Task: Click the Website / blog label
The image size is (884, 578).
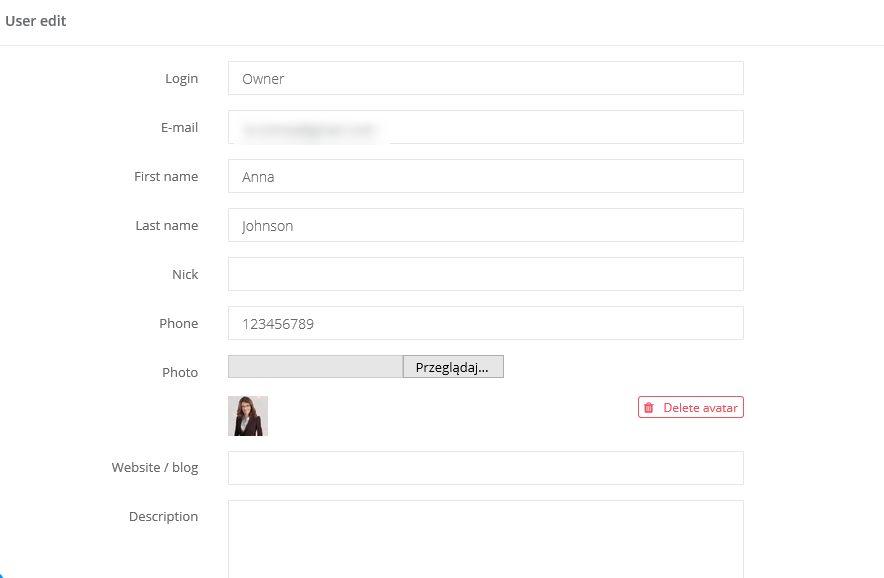Action: coord(155,468)
